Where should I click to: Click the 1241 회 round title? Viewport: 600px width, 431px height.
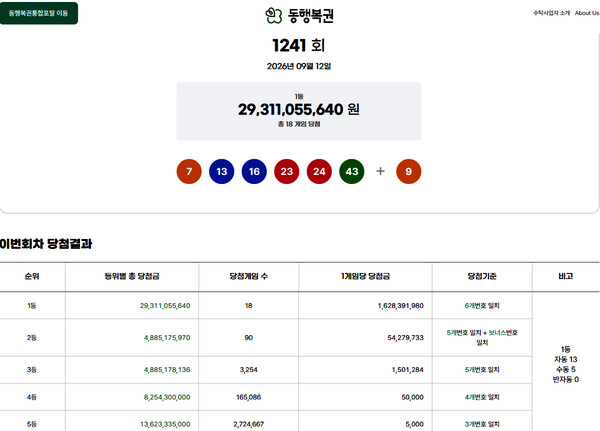click(x=299, y=46)
